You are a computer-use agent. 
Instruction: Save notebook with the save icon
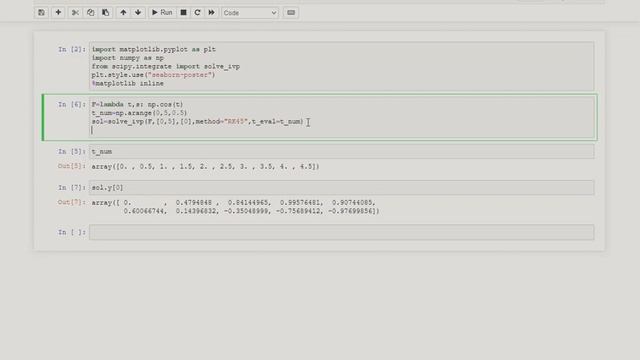pos(41,13)
